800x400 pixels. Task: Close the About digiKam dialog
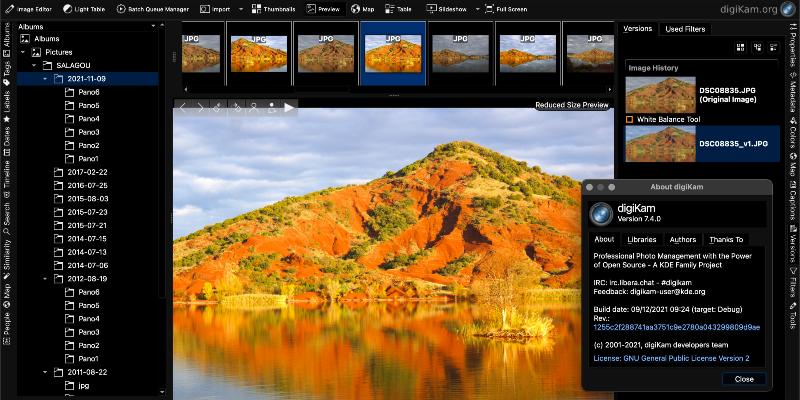743,379
